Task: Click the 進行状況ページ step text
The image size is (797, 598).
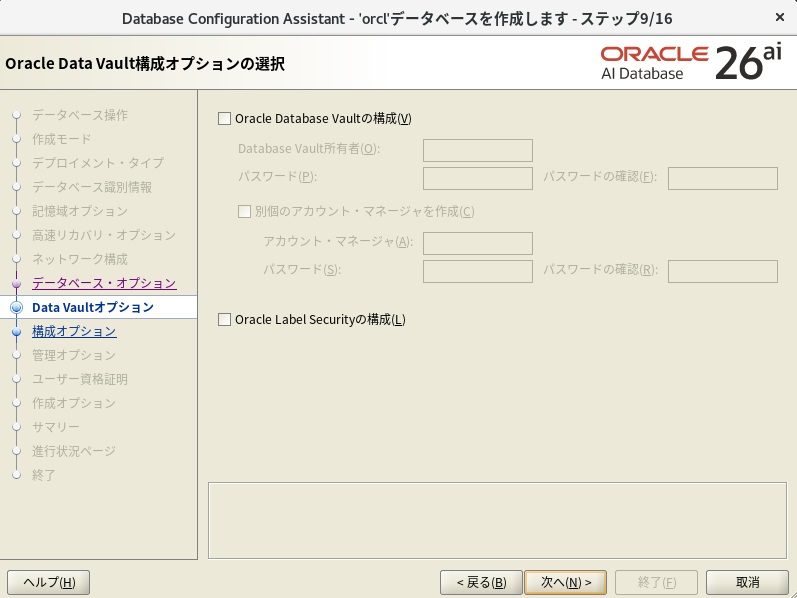Action: [x=74, y=451]
